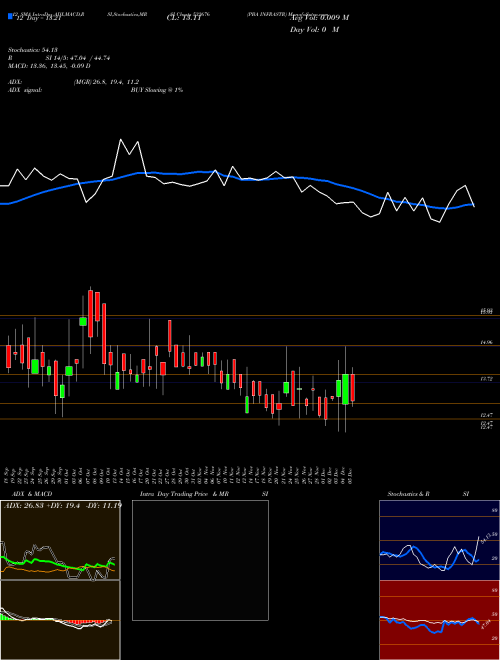Image resolution: width=500 pixels, height=660 pixels.
Task: Click the 'ADX signal:' label
Action: (25, 90)
